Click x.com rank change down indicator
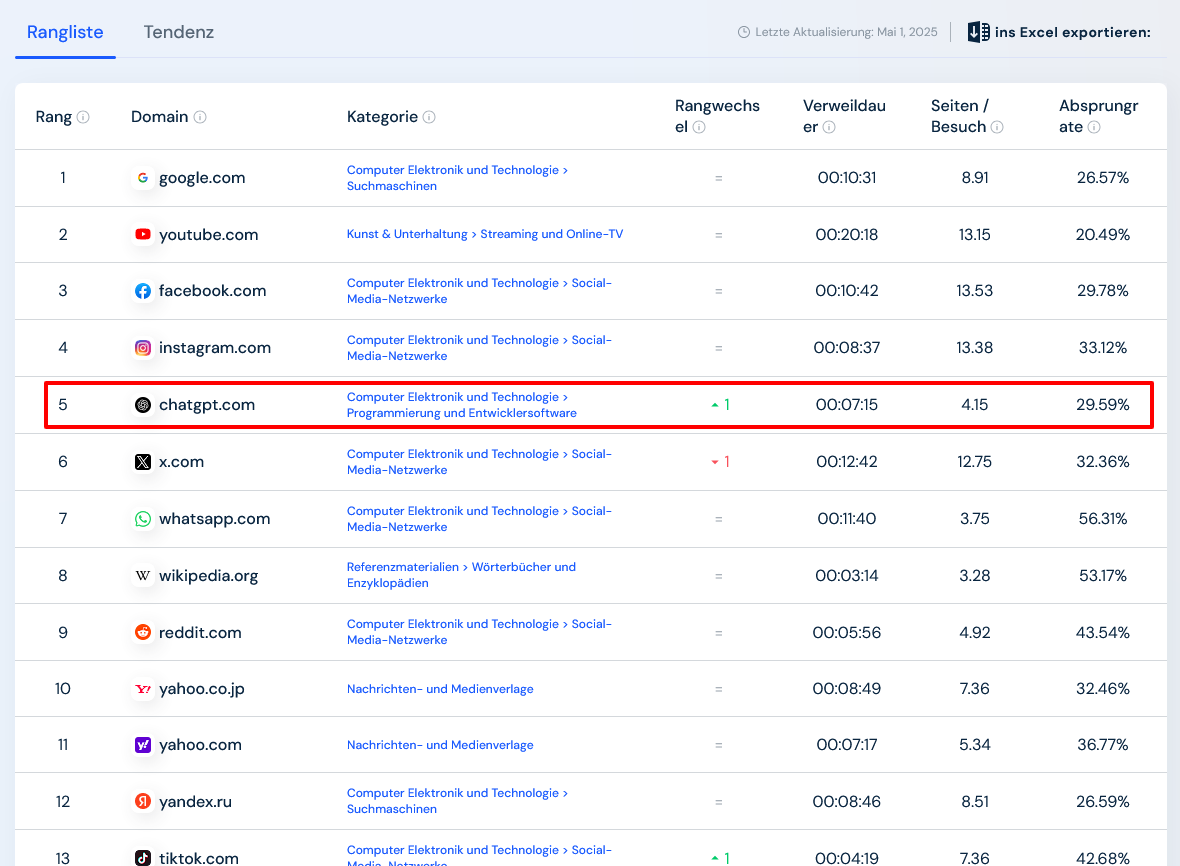Image resolution: width=1180 pixels, height=866 pixels. (x=720, y=462)
